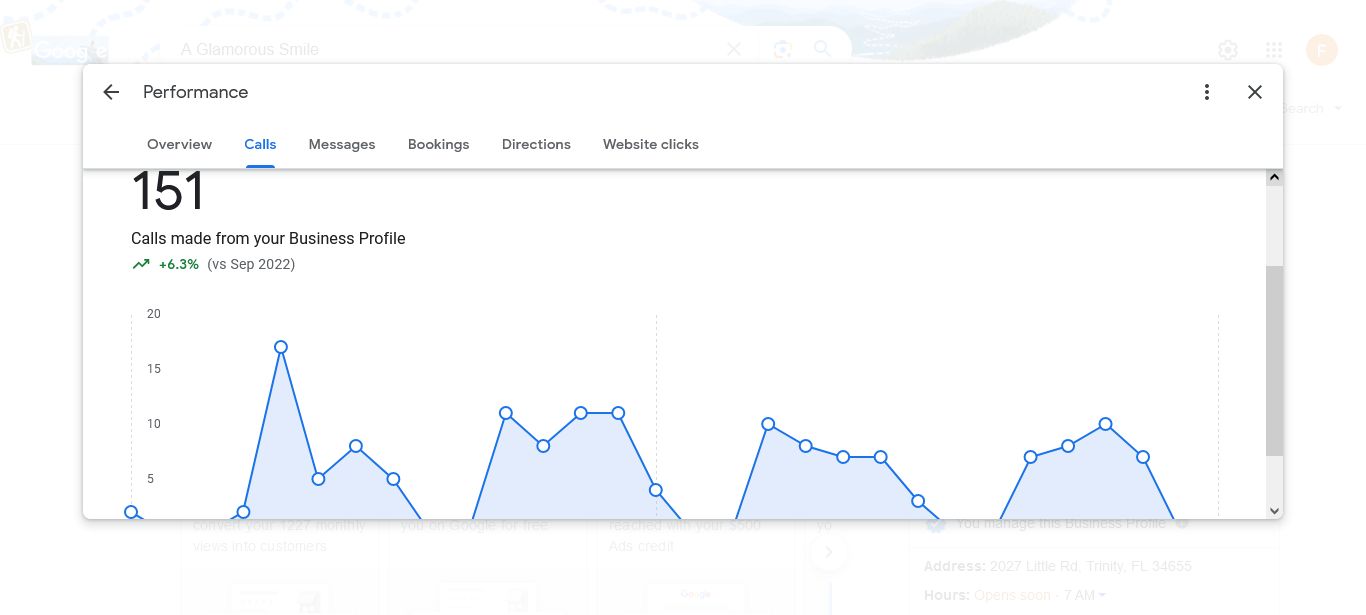
Task: Switch to the Overview tab
Action: [179, 144]
